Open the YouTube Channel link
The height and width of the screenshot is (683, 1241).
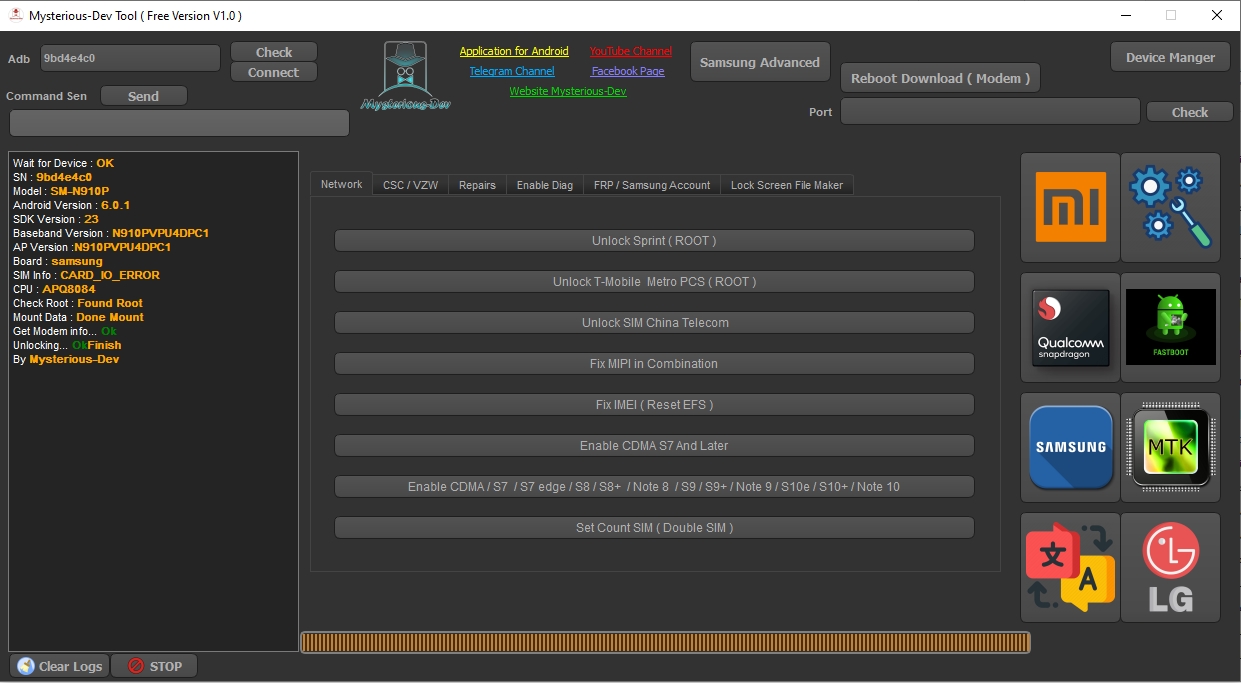point(631,51)
